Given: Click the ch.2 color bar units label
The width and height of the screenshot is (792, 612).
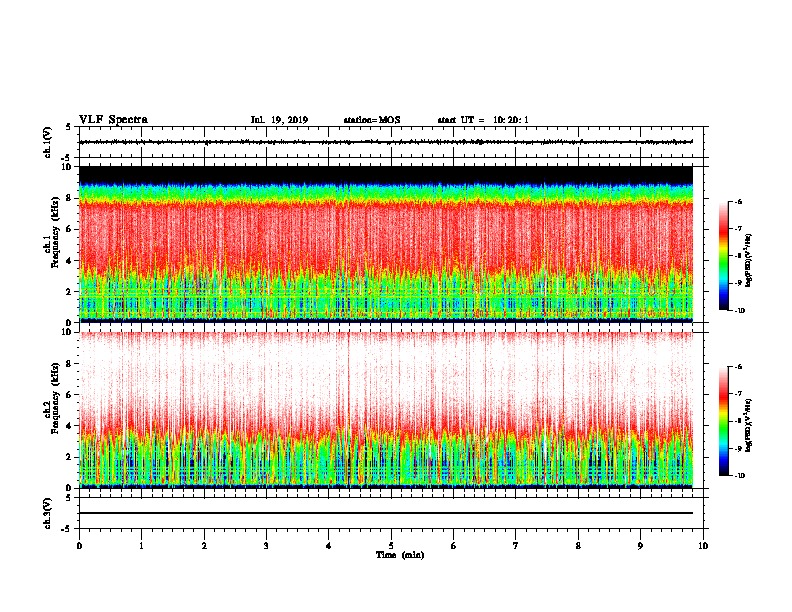Looking at the screenshot, I should (749, 426).
